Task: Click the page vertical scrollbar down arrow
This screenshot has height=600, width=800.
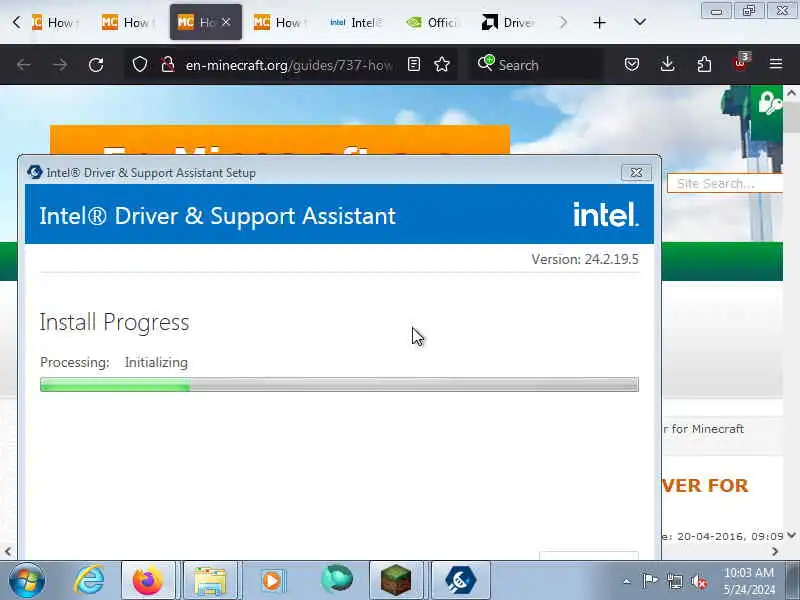Action: (x=791, y=535)
